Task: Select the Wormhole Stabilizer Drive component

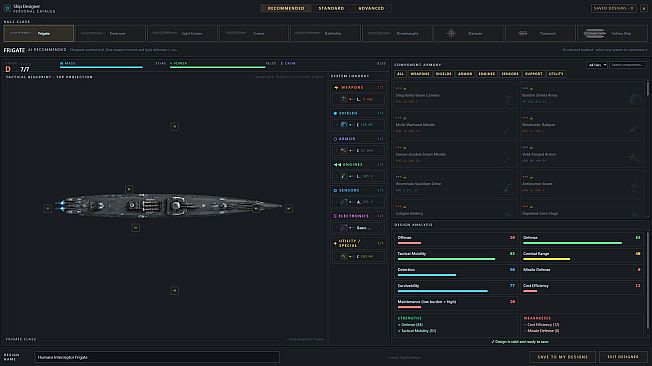Action: coord(456,184)
